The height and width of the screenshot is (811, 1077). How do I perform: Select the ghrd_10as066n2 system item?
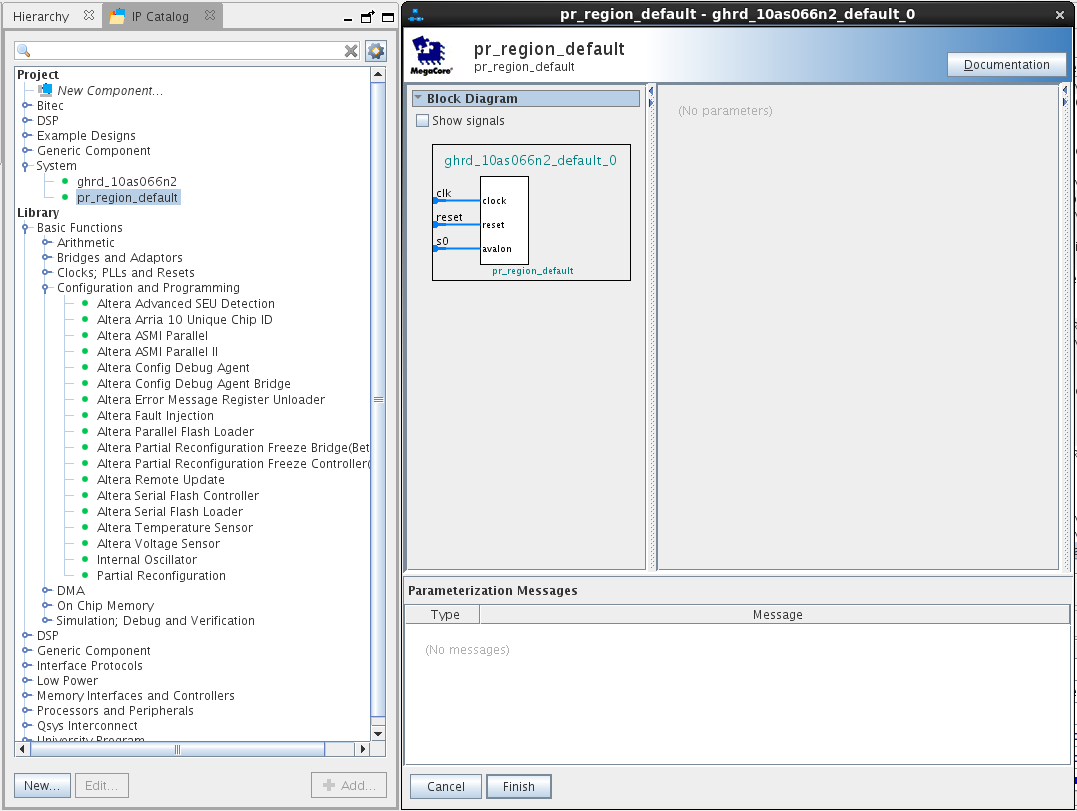click(x=127, y=181)
